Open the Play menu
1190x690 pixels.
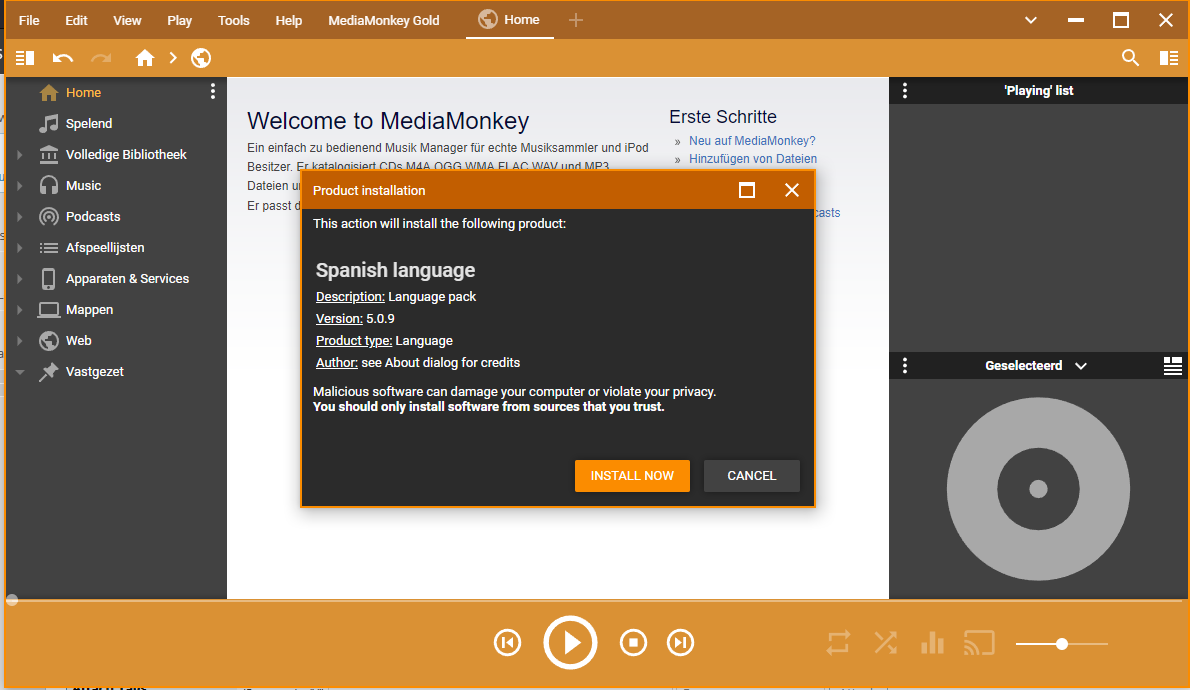point(180,20)
